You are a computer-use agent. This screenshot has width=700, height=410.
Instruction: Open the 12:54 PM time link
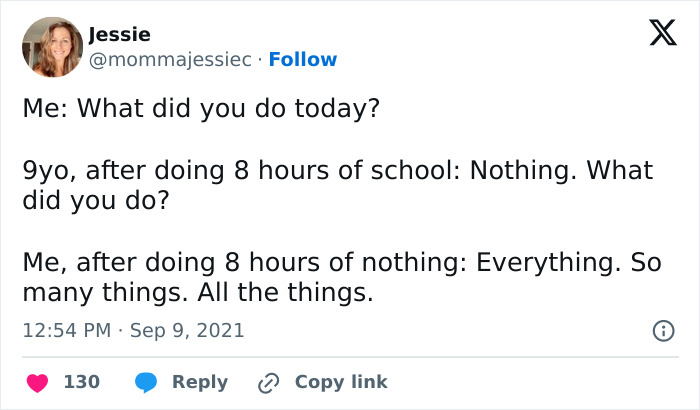64,330
